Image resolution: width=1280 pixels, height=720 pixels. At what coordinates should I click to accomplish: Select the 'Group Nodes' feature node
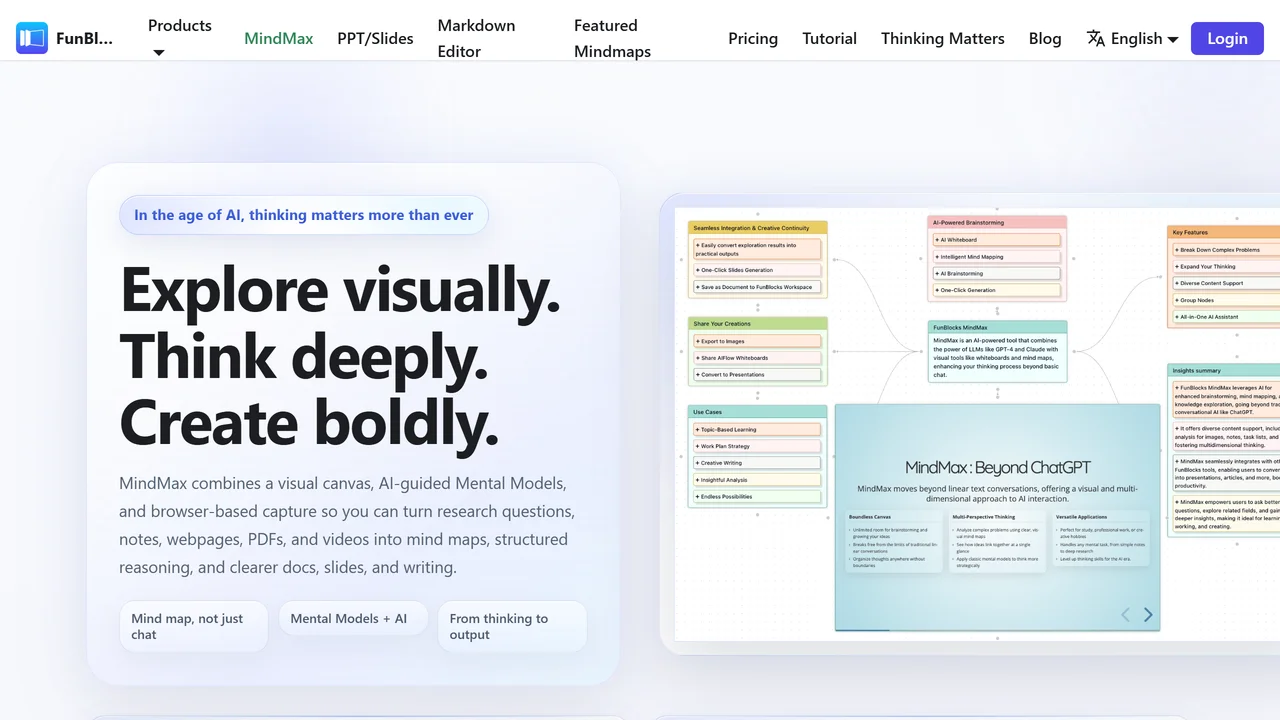pyautogui.click(x=1226, y=300)
